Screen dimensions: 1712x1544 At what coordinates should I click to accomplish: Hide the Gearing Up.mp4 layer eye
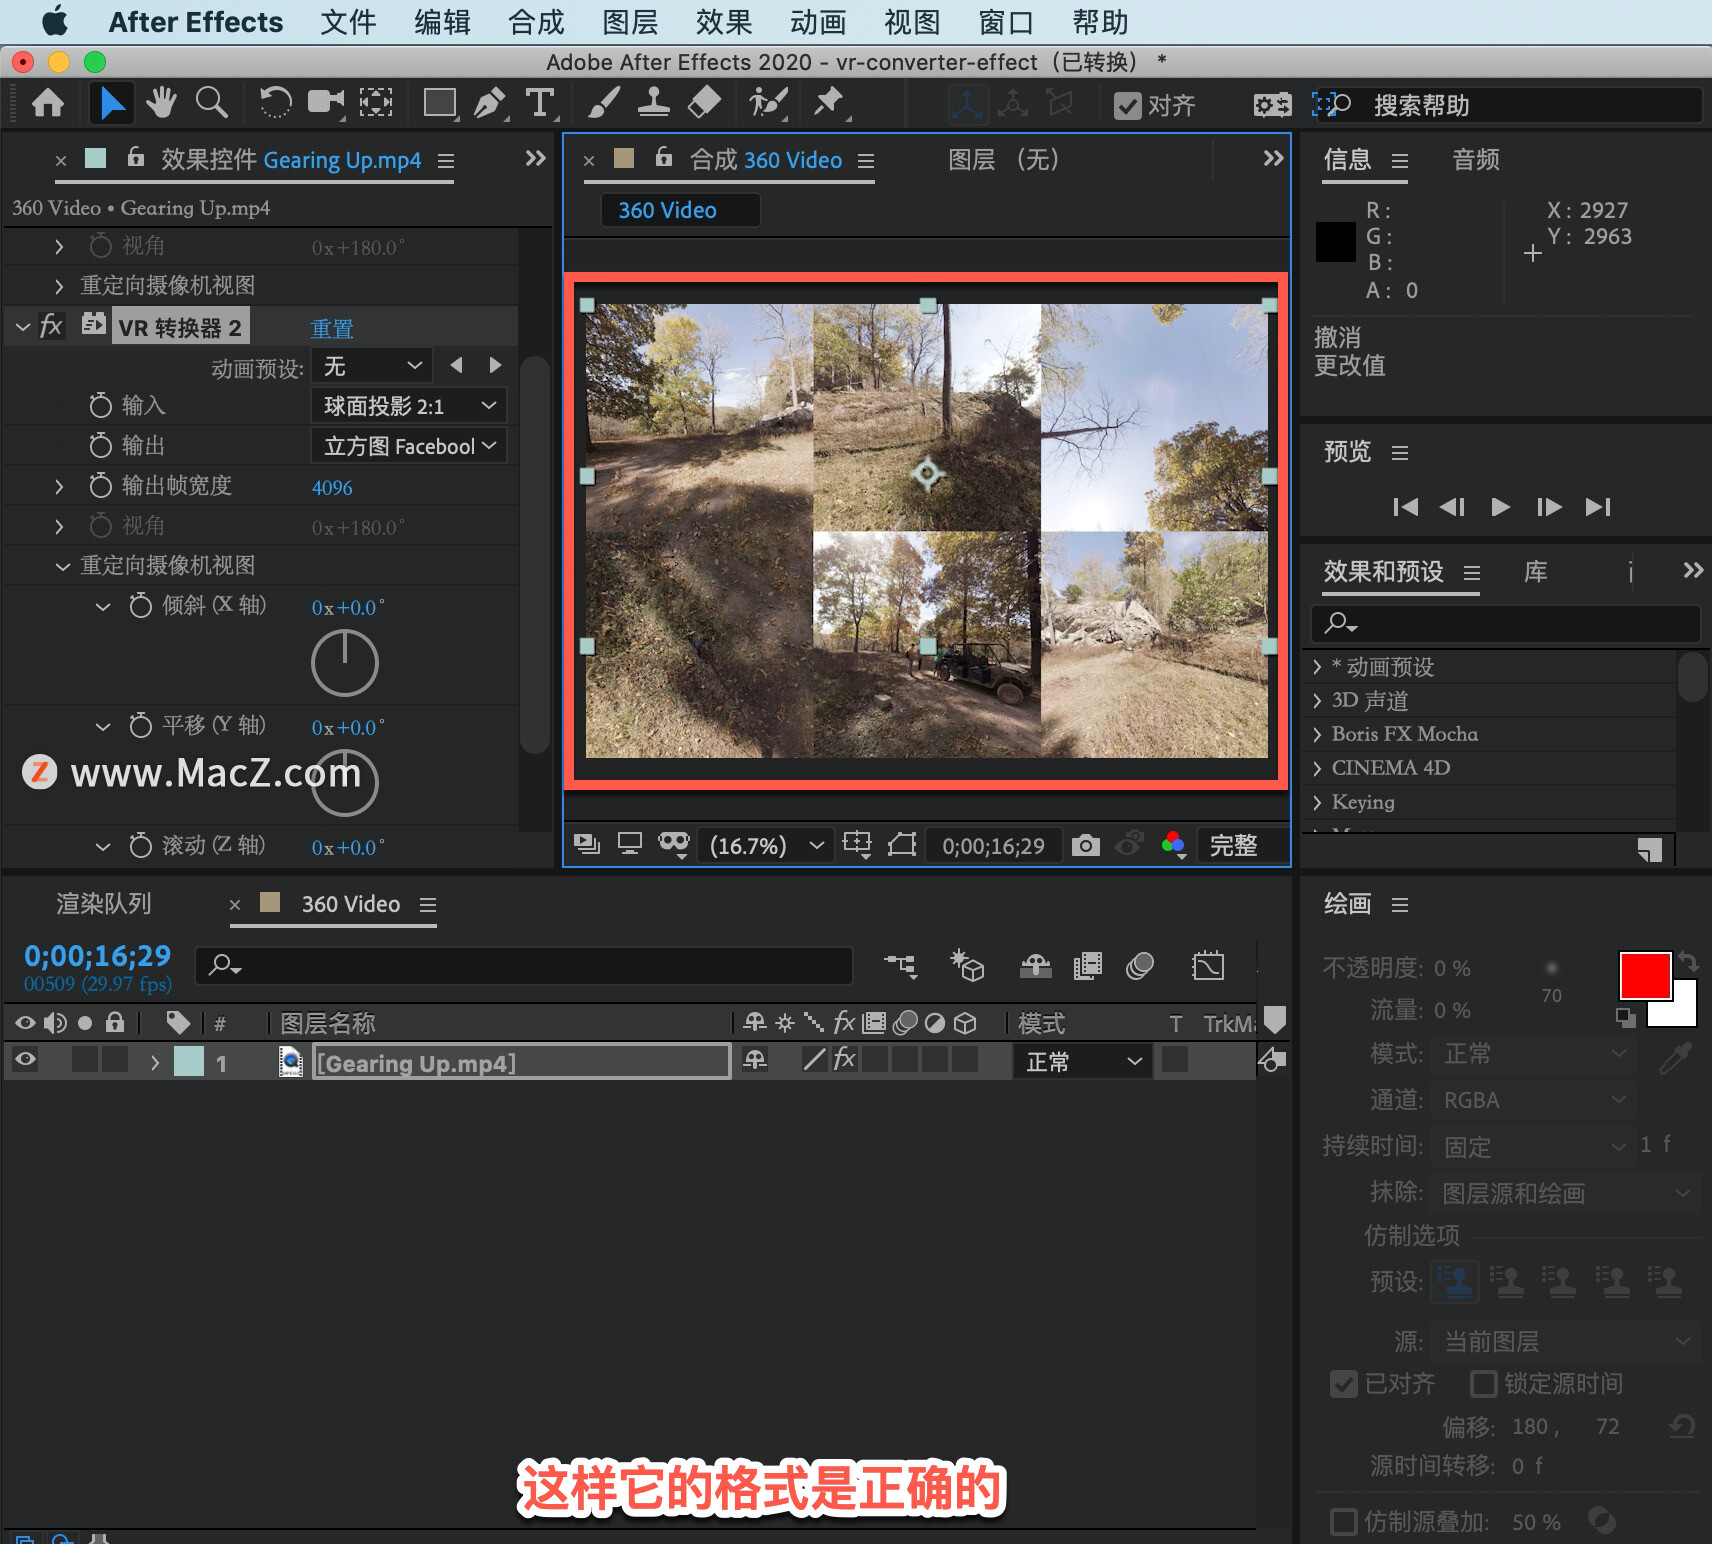click(x=25, y=1060)
